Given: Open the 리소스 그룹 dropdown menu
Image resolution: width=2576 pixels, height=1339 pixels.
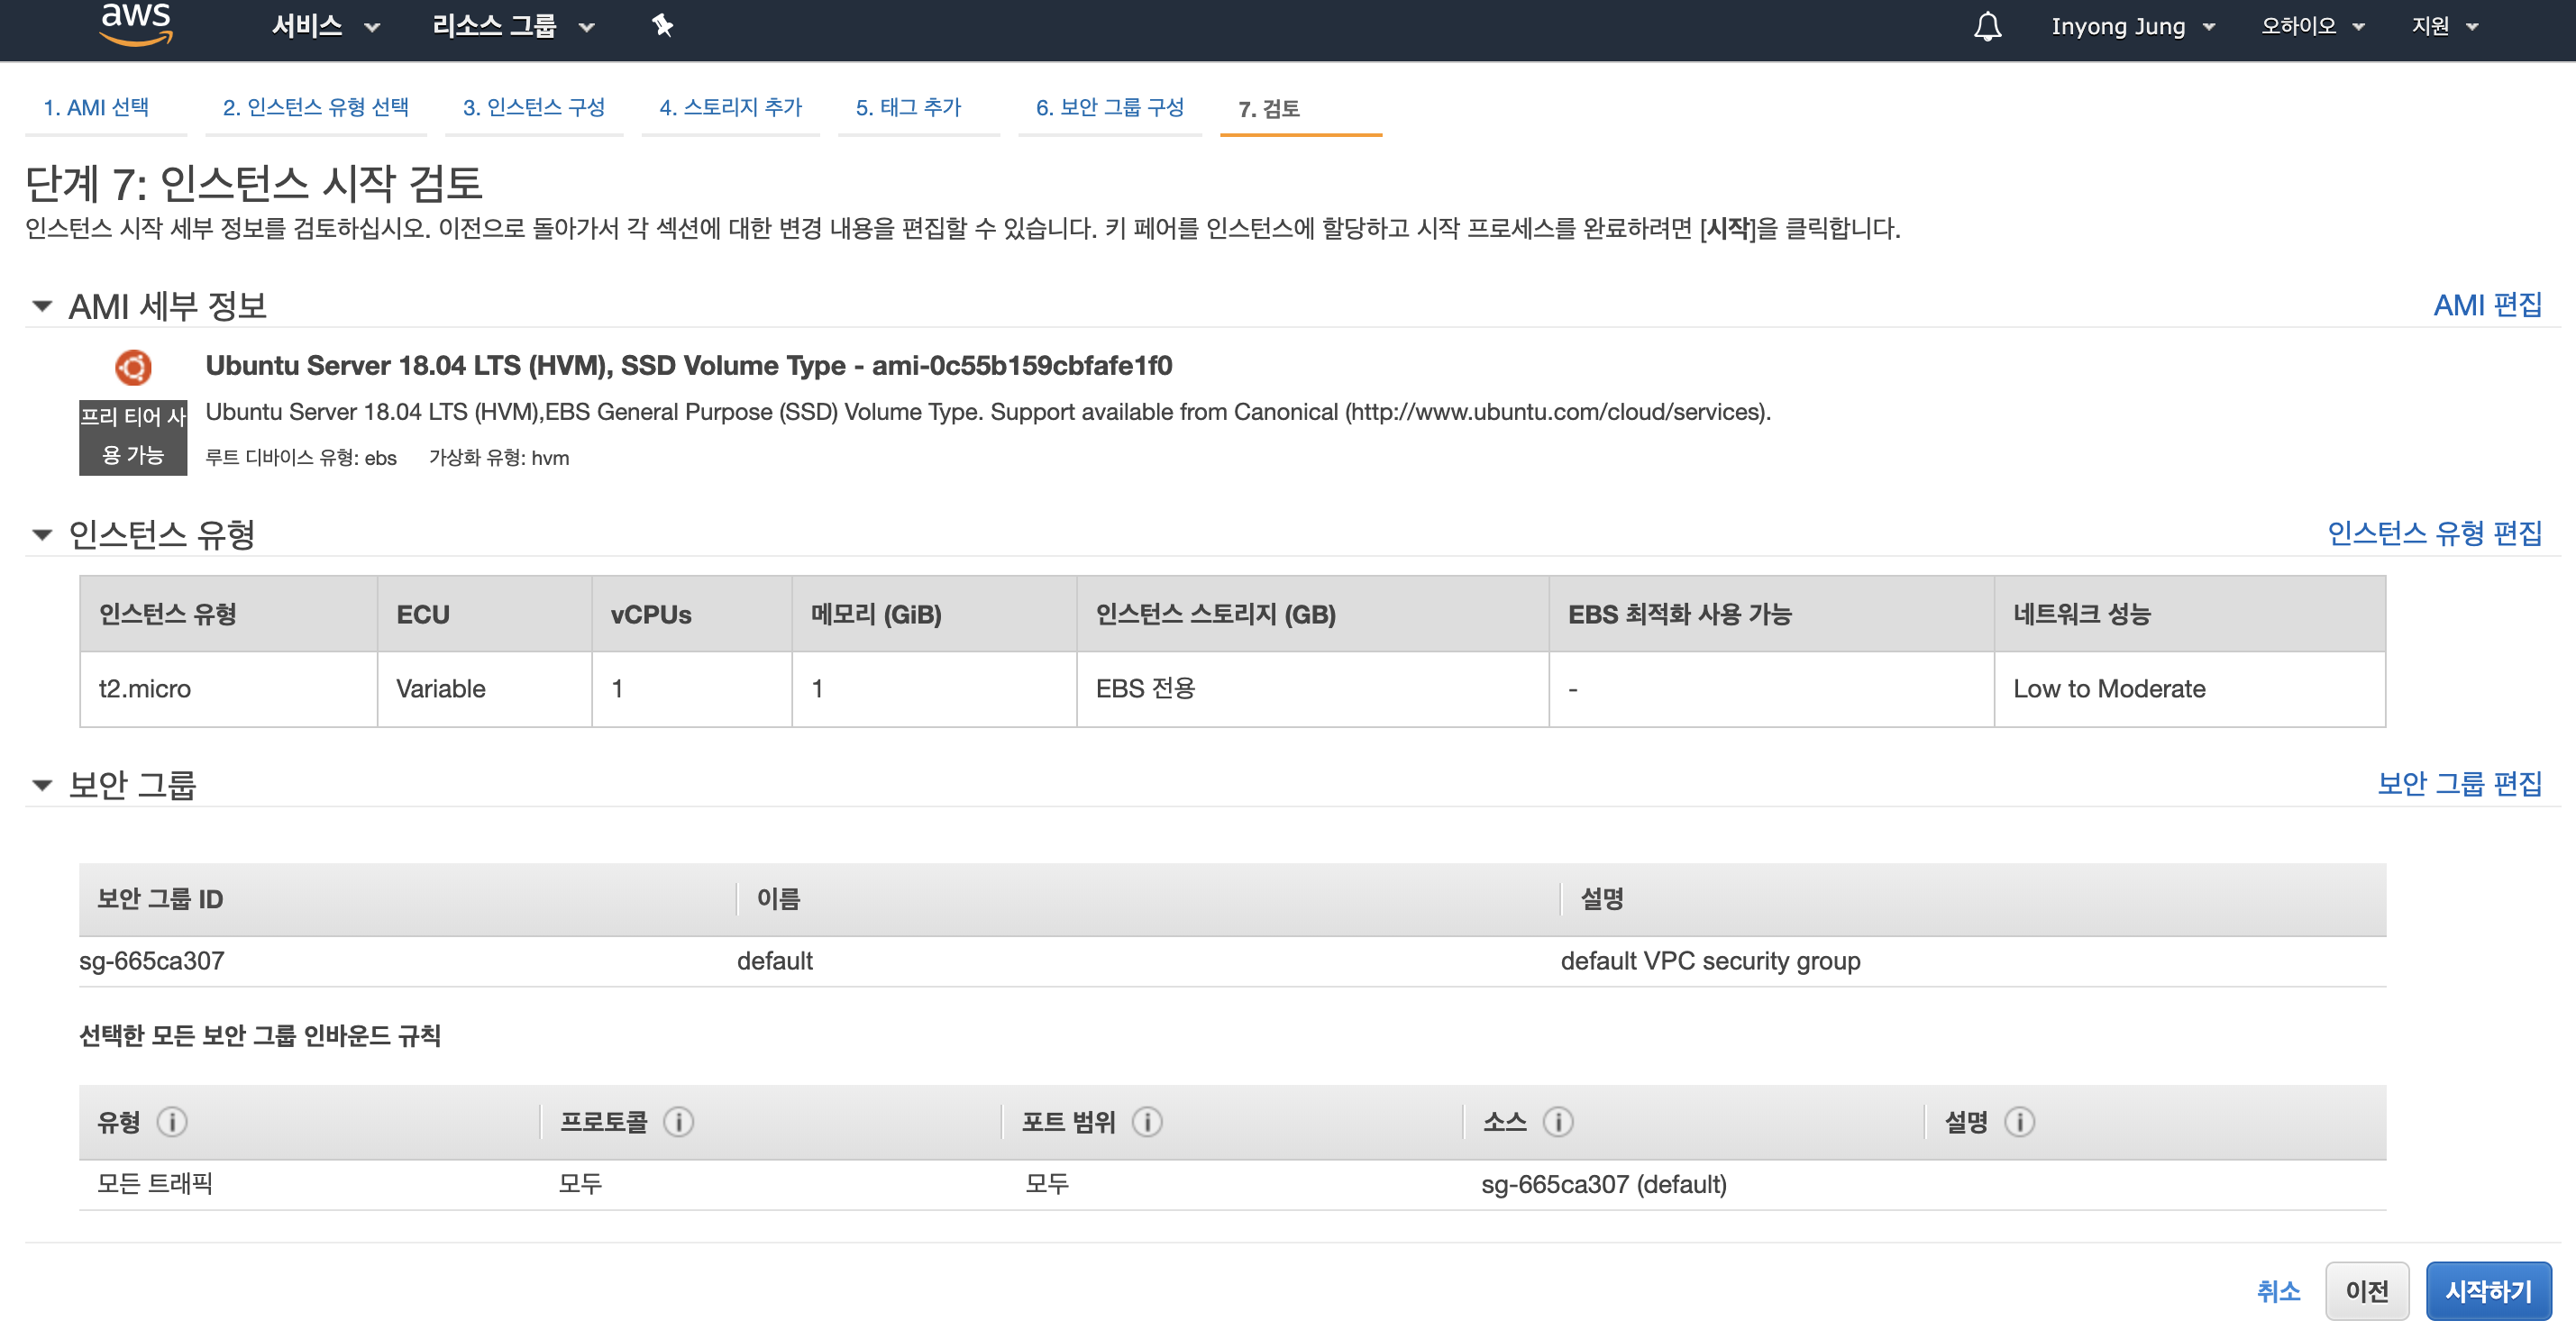Looking at the screenshot, I should point(512,26).
